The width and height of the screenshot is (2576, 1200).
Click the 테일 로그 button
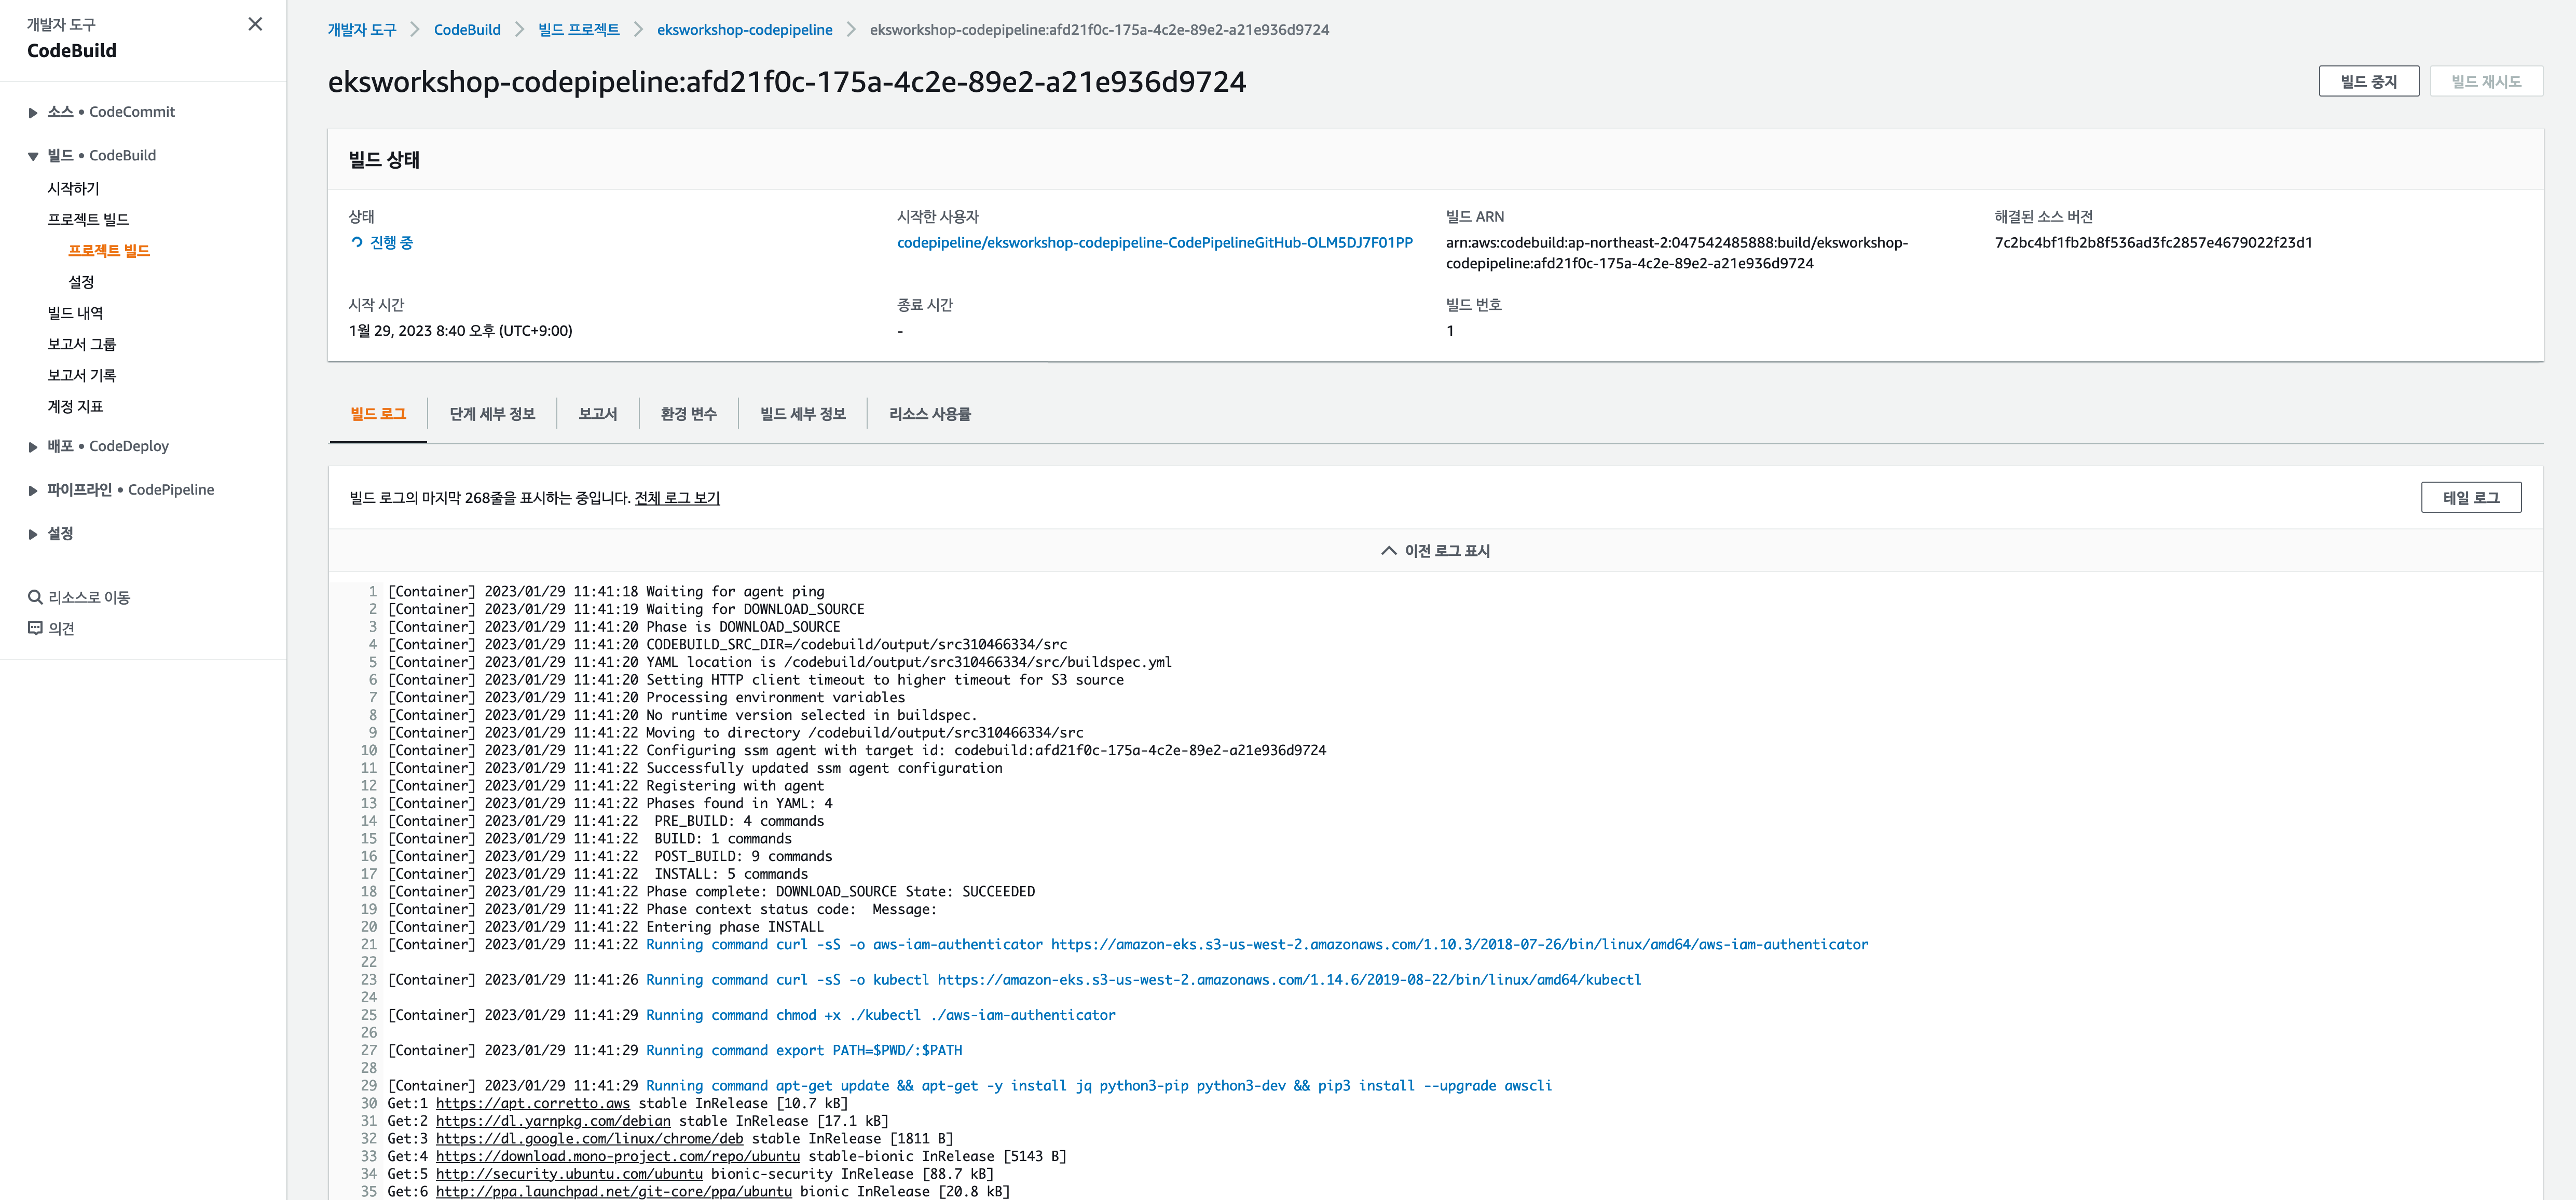pos(2471,497)
